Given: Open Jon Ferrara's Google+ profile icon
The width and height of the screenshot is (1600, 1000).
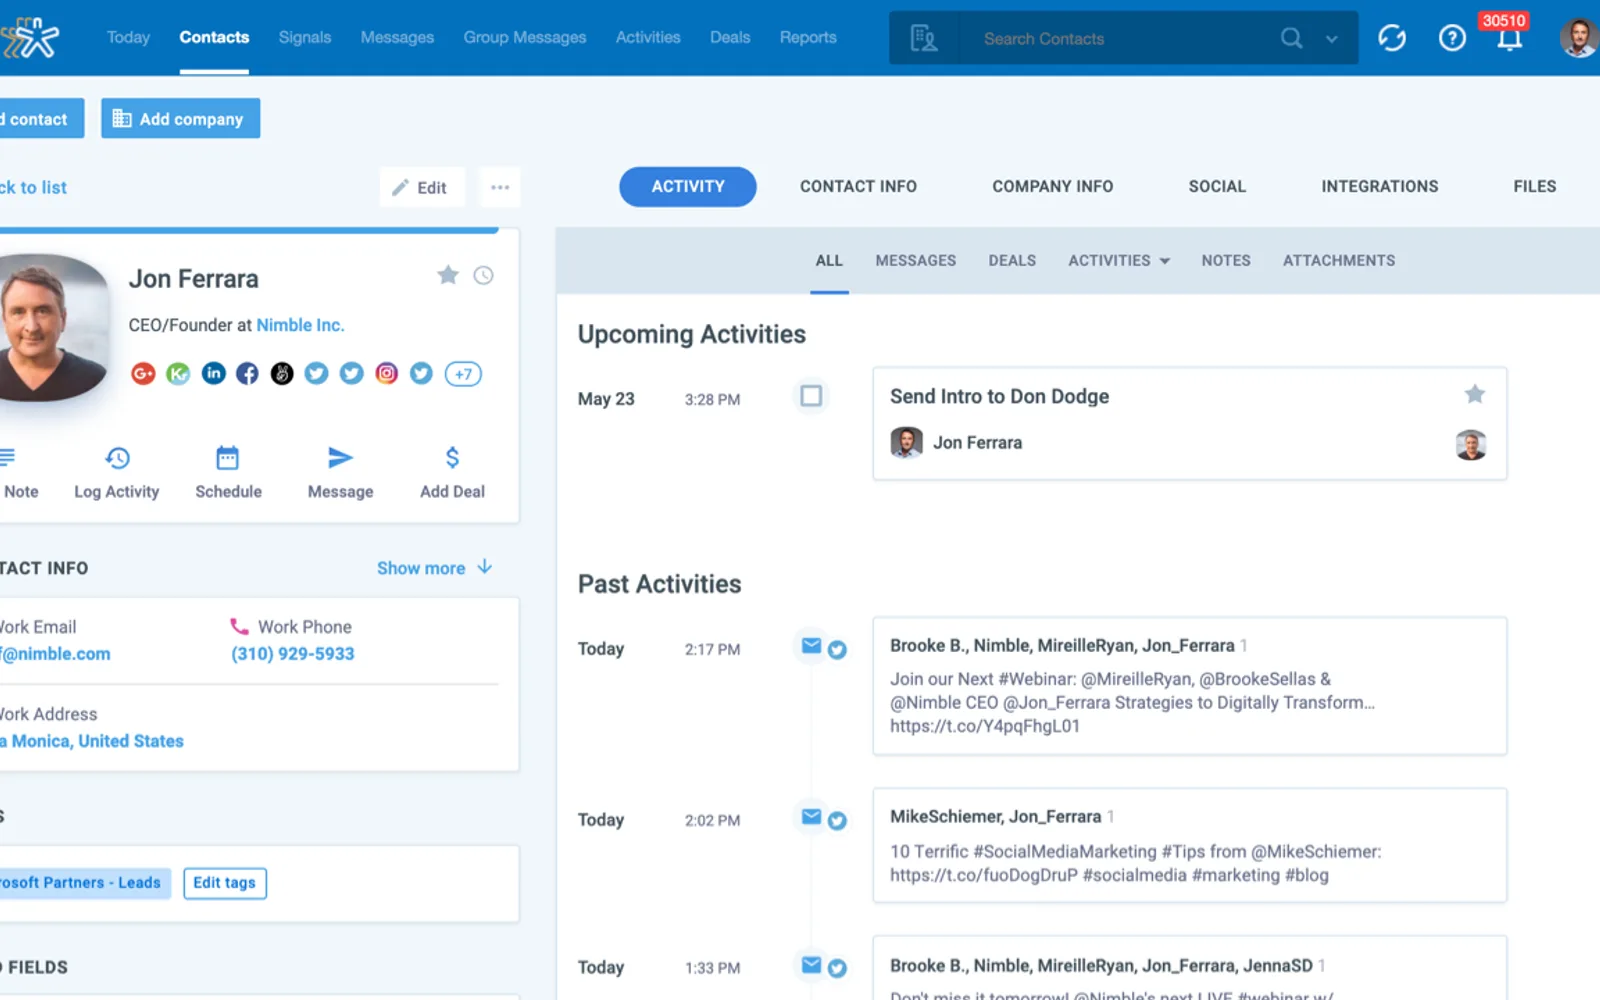Looking at the screenshot, I should tap(143, 374).
